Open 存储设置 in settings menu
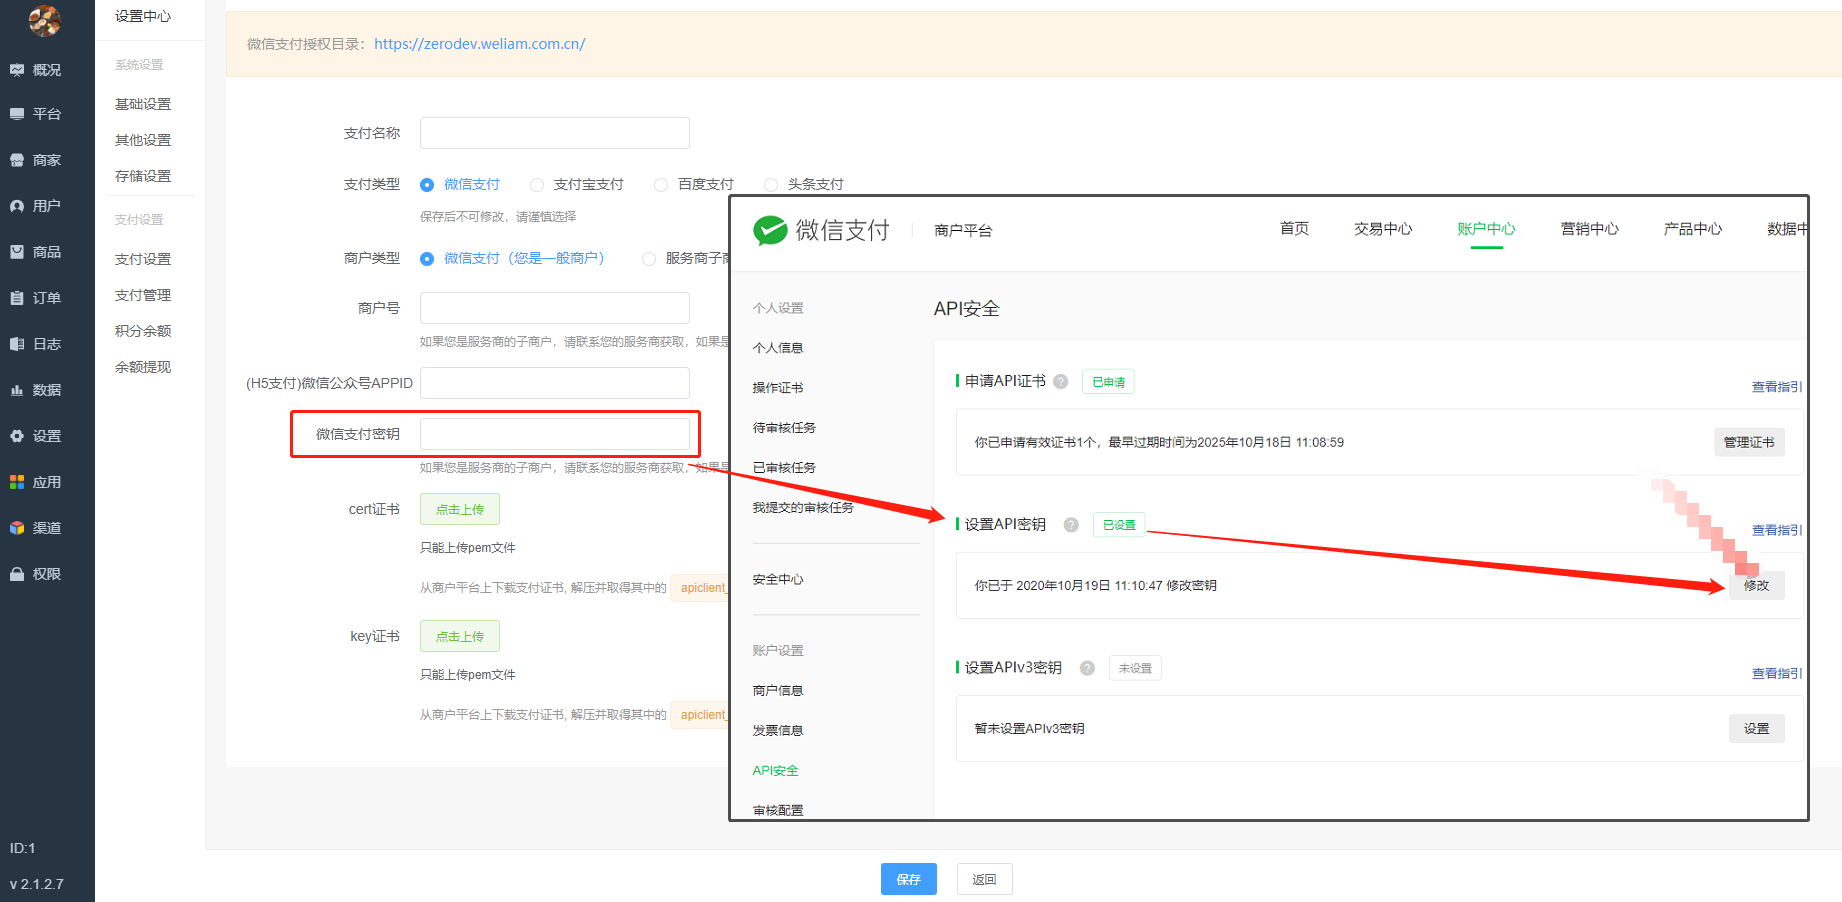The width and height of the screenshot is (1842, 902). pyautogui.click(x=143, y=176)
